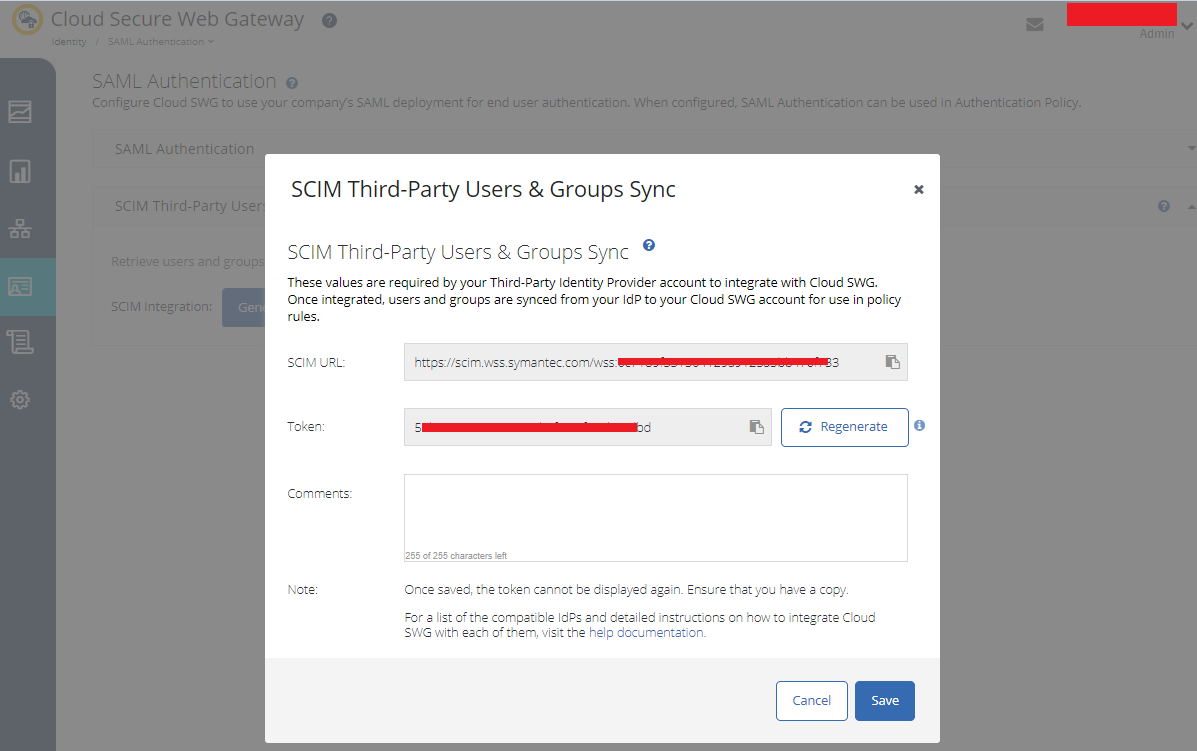Open the SAML Authentication breadcrumb dropdown
This screenshot has width=1197, height=751.
pyautogui.click(x=161, y=41)
